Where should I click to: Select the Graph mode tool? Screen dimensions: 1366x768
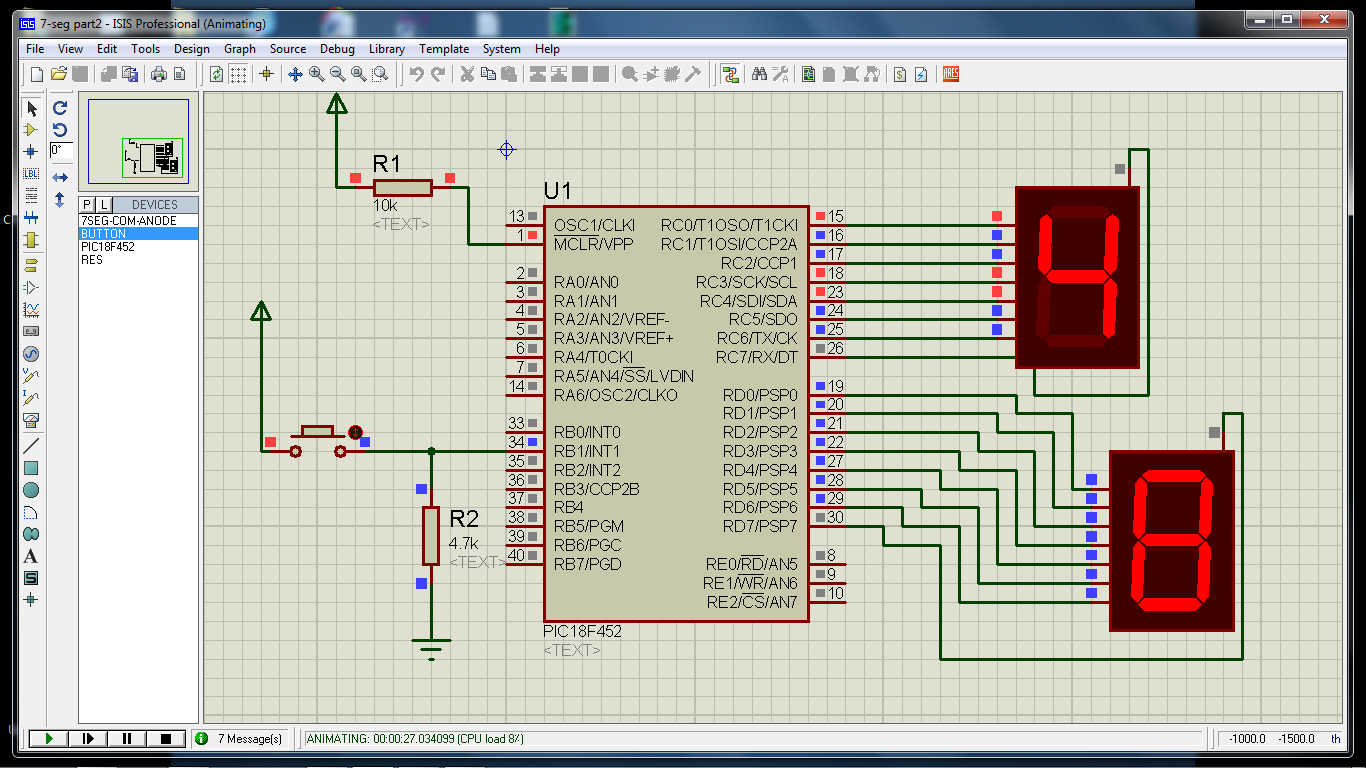click(30, 310)
